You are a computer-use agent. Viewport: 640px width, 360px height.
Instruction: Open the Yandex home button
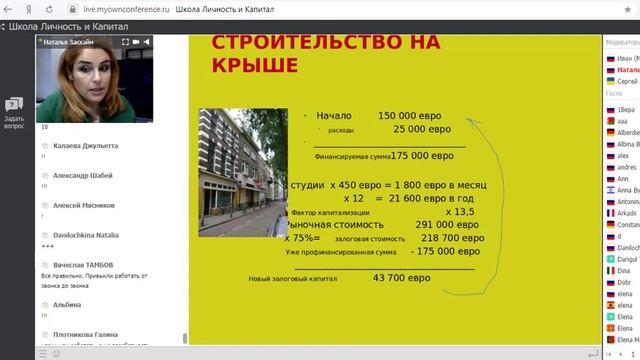click(29, 9)
